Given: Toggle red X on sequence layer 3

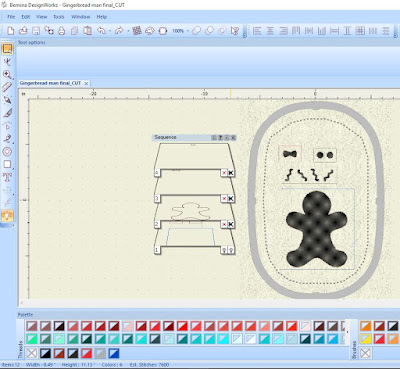Looking at the screenshot, I should 224,199.
